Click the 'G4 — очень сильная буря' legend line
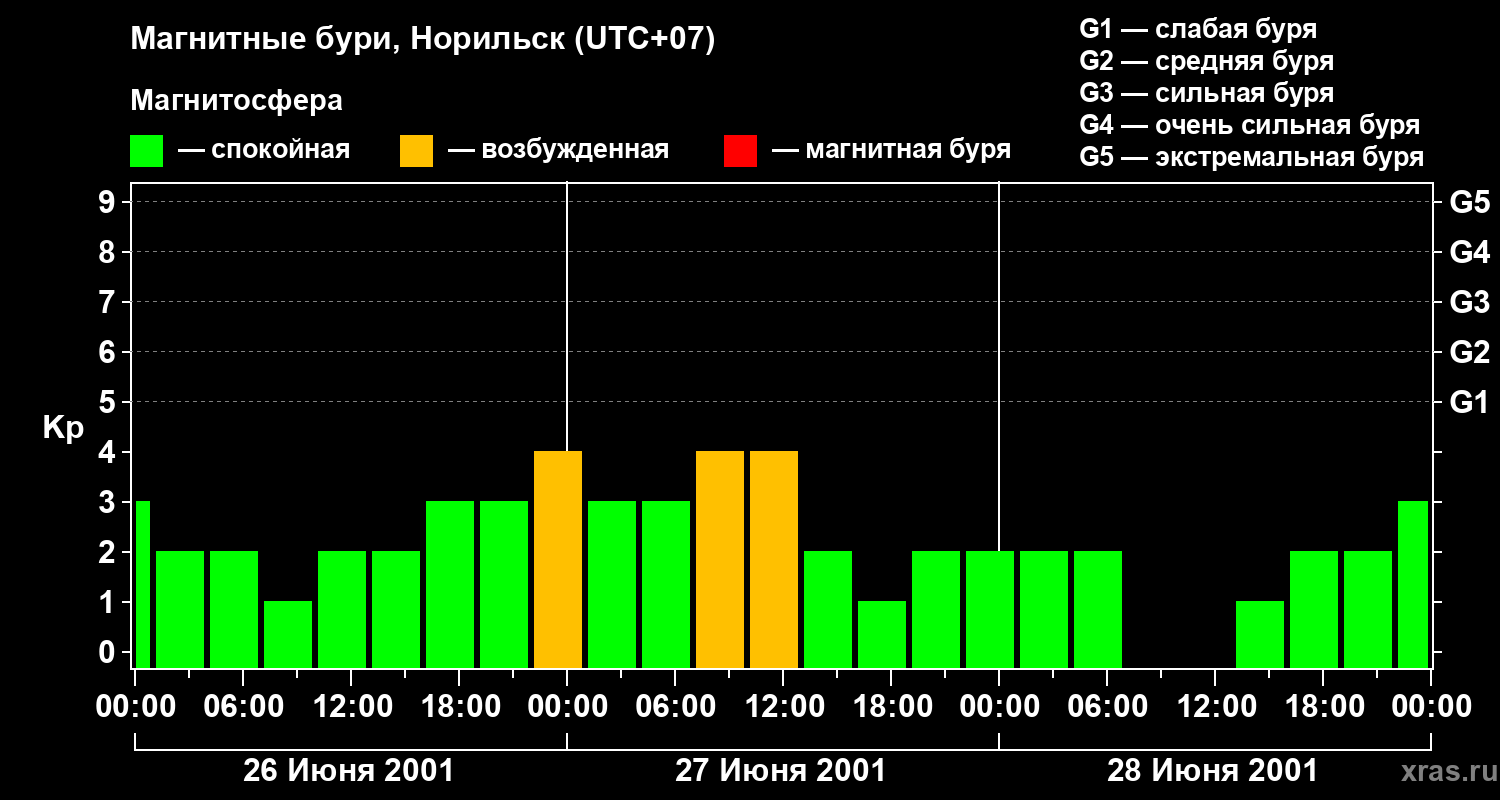 coord(1250,125)
